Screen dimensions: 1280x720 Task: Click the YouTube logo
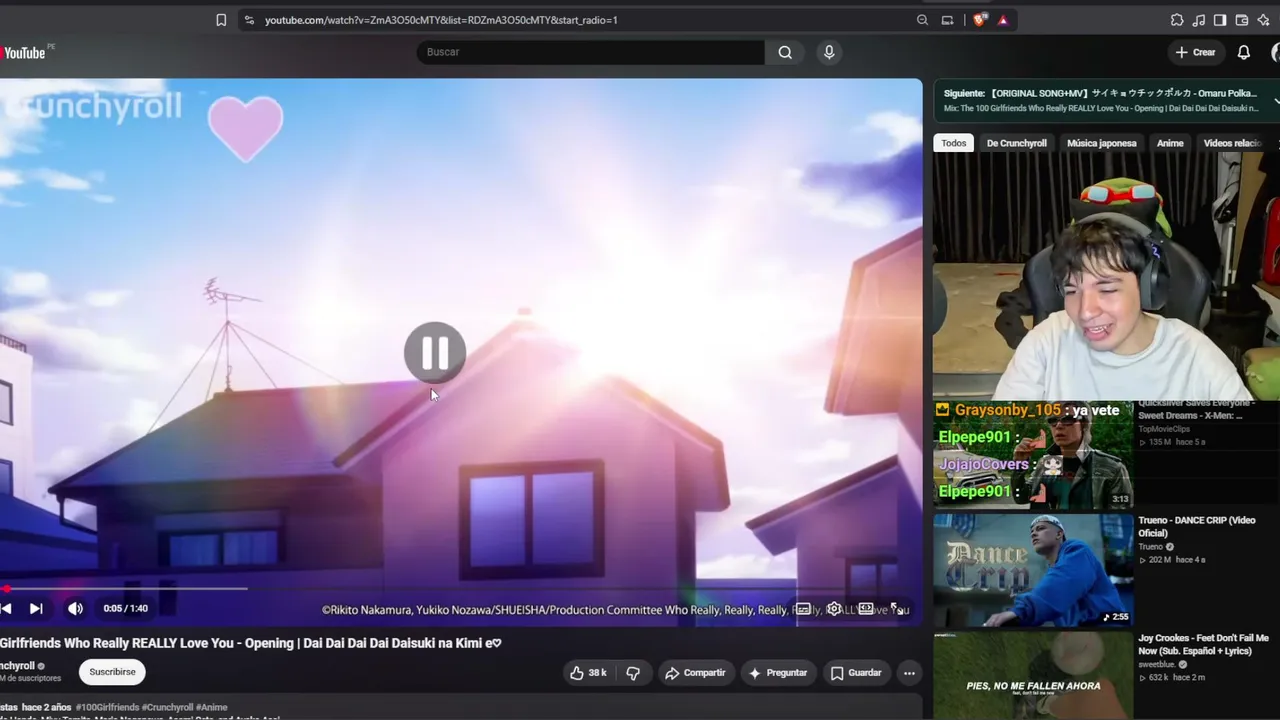point(25,52)
